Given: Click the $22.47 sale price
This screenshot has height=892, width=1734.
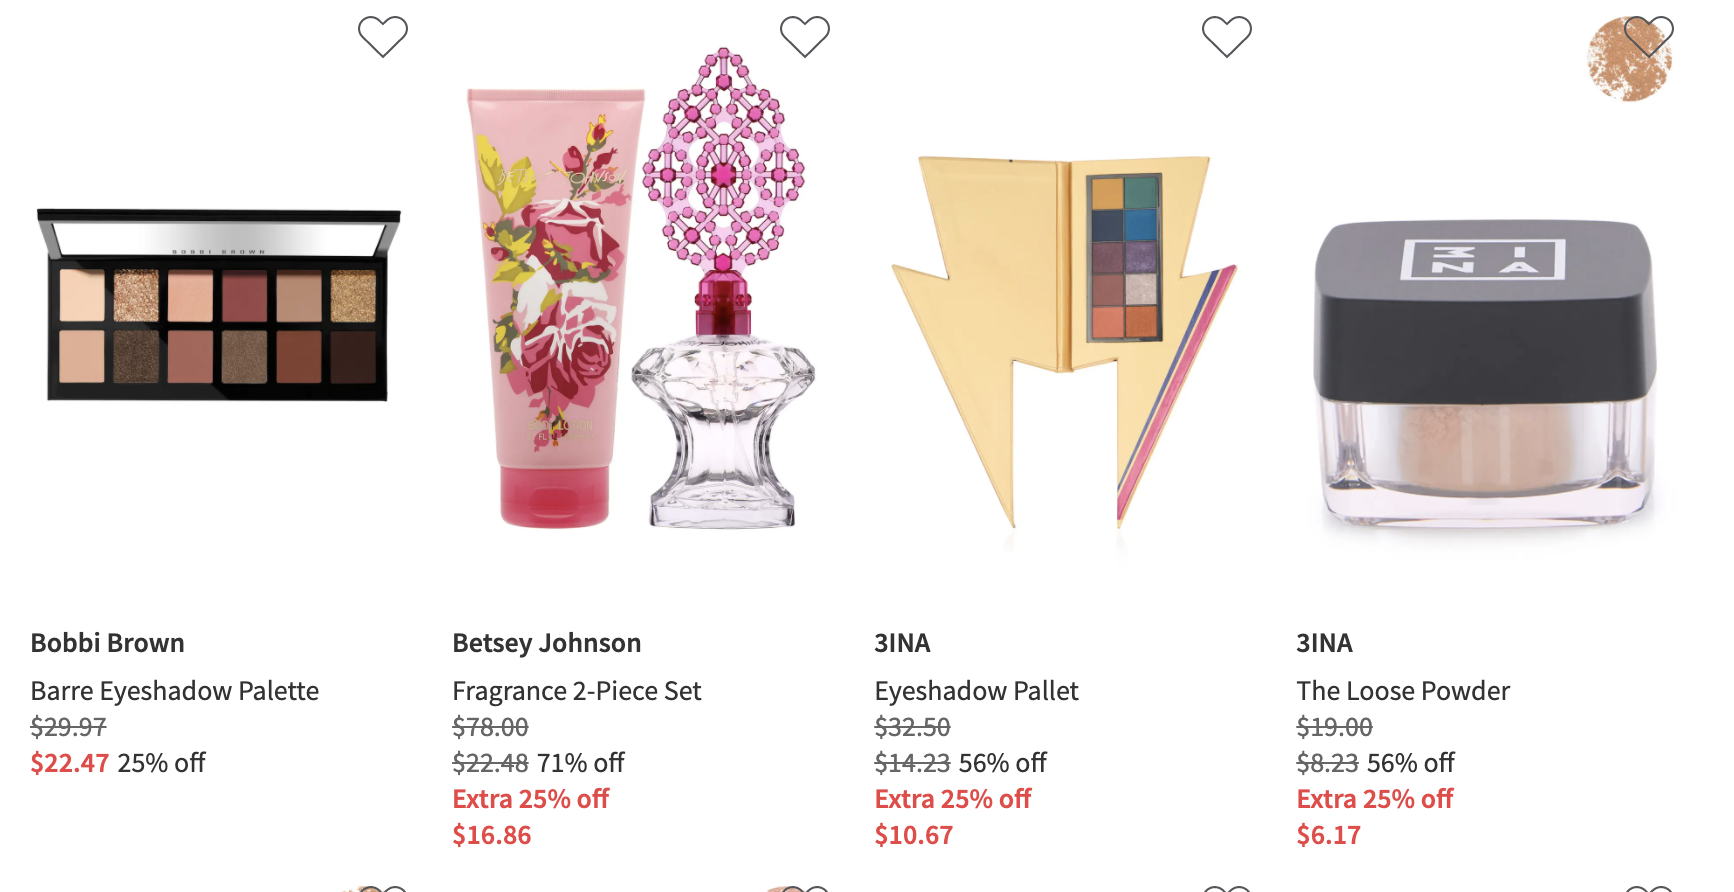Looking at the screenshot, I should [x=69, y=763].
